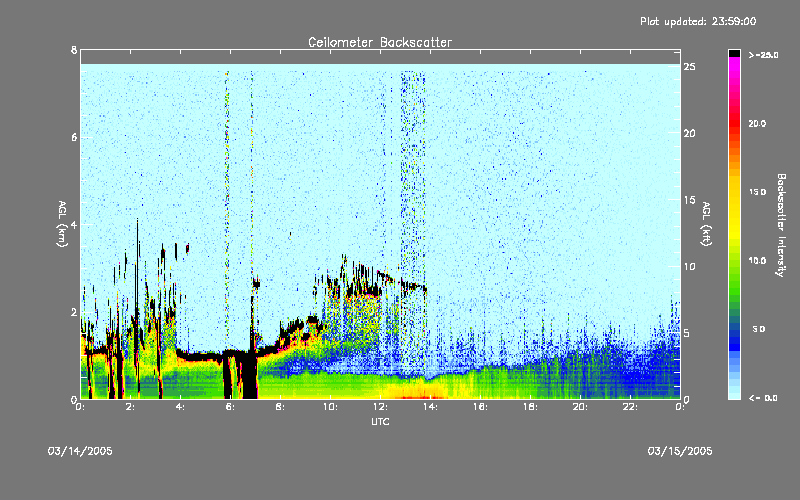This screenshot has width=800, height=500.
Task: Click the '15.0' colorbar tick label
Action: 757,192
